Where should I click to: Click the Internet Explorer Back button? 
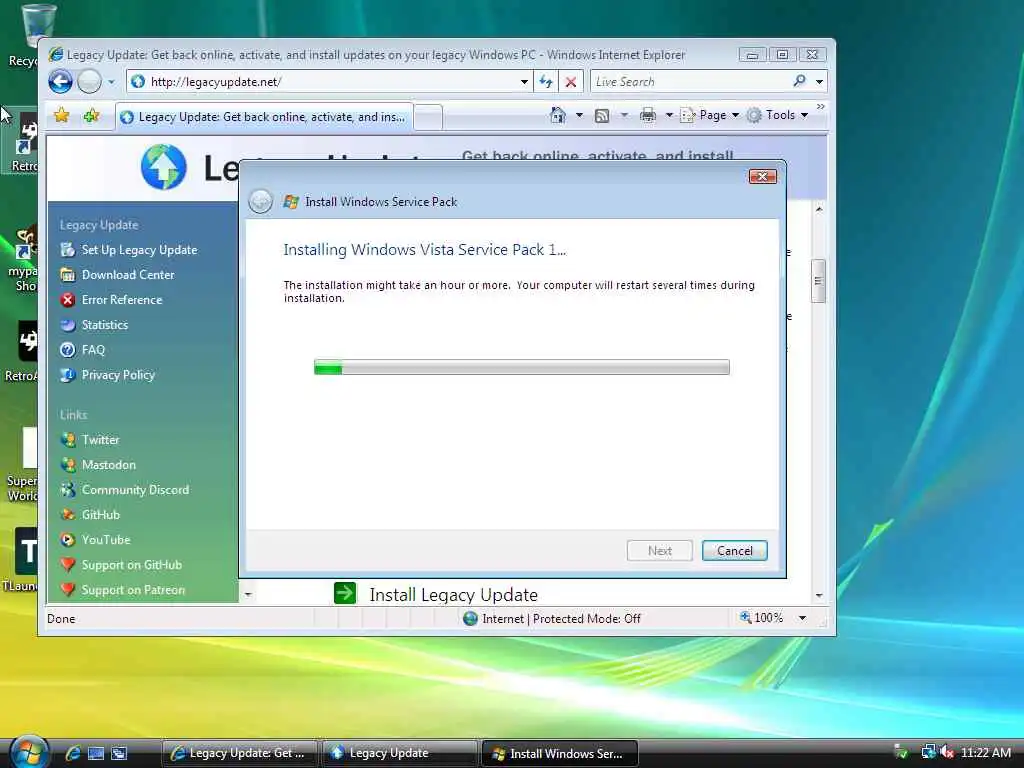[60, 82]
